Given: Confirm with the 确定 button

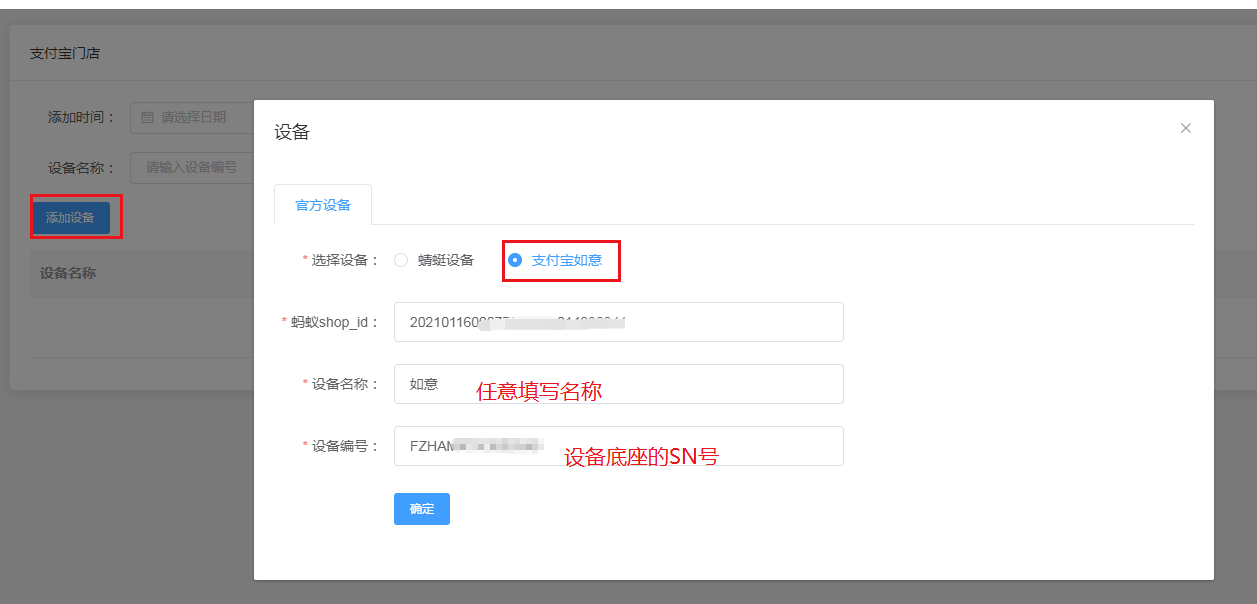Looking at the screenshot, I should tap(422, 509).
